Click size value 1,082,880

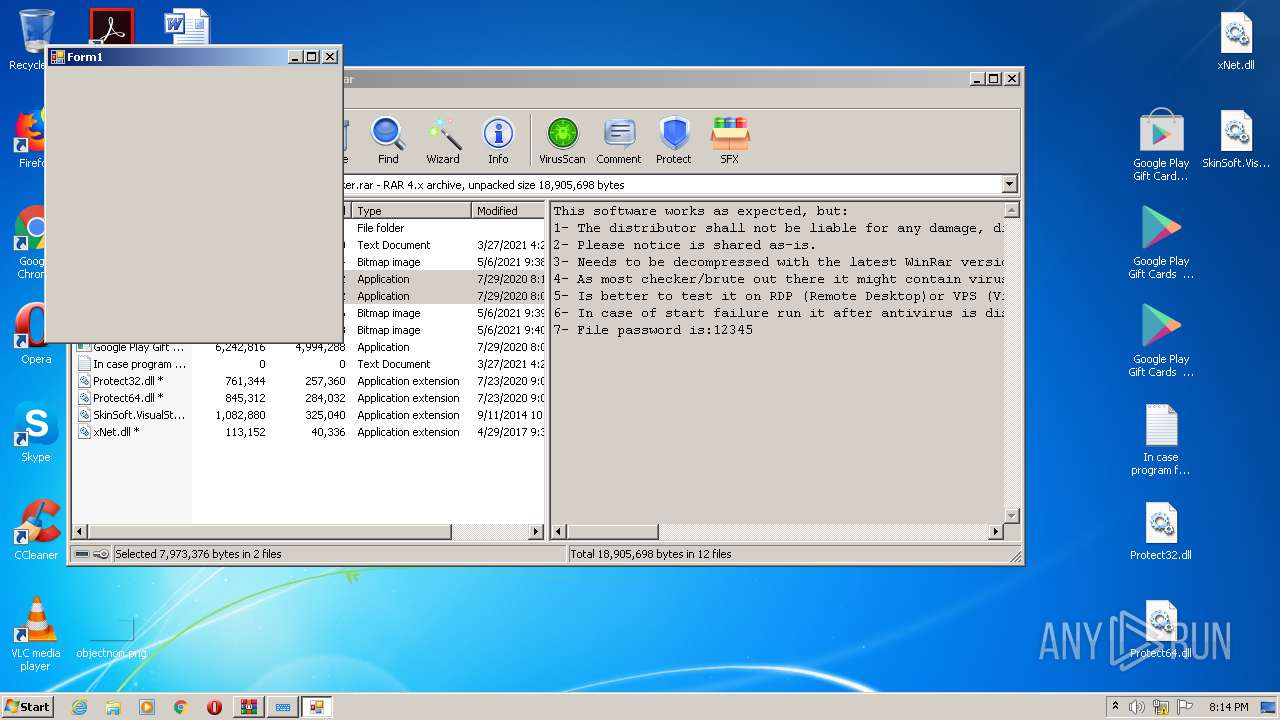click(240, 415)
